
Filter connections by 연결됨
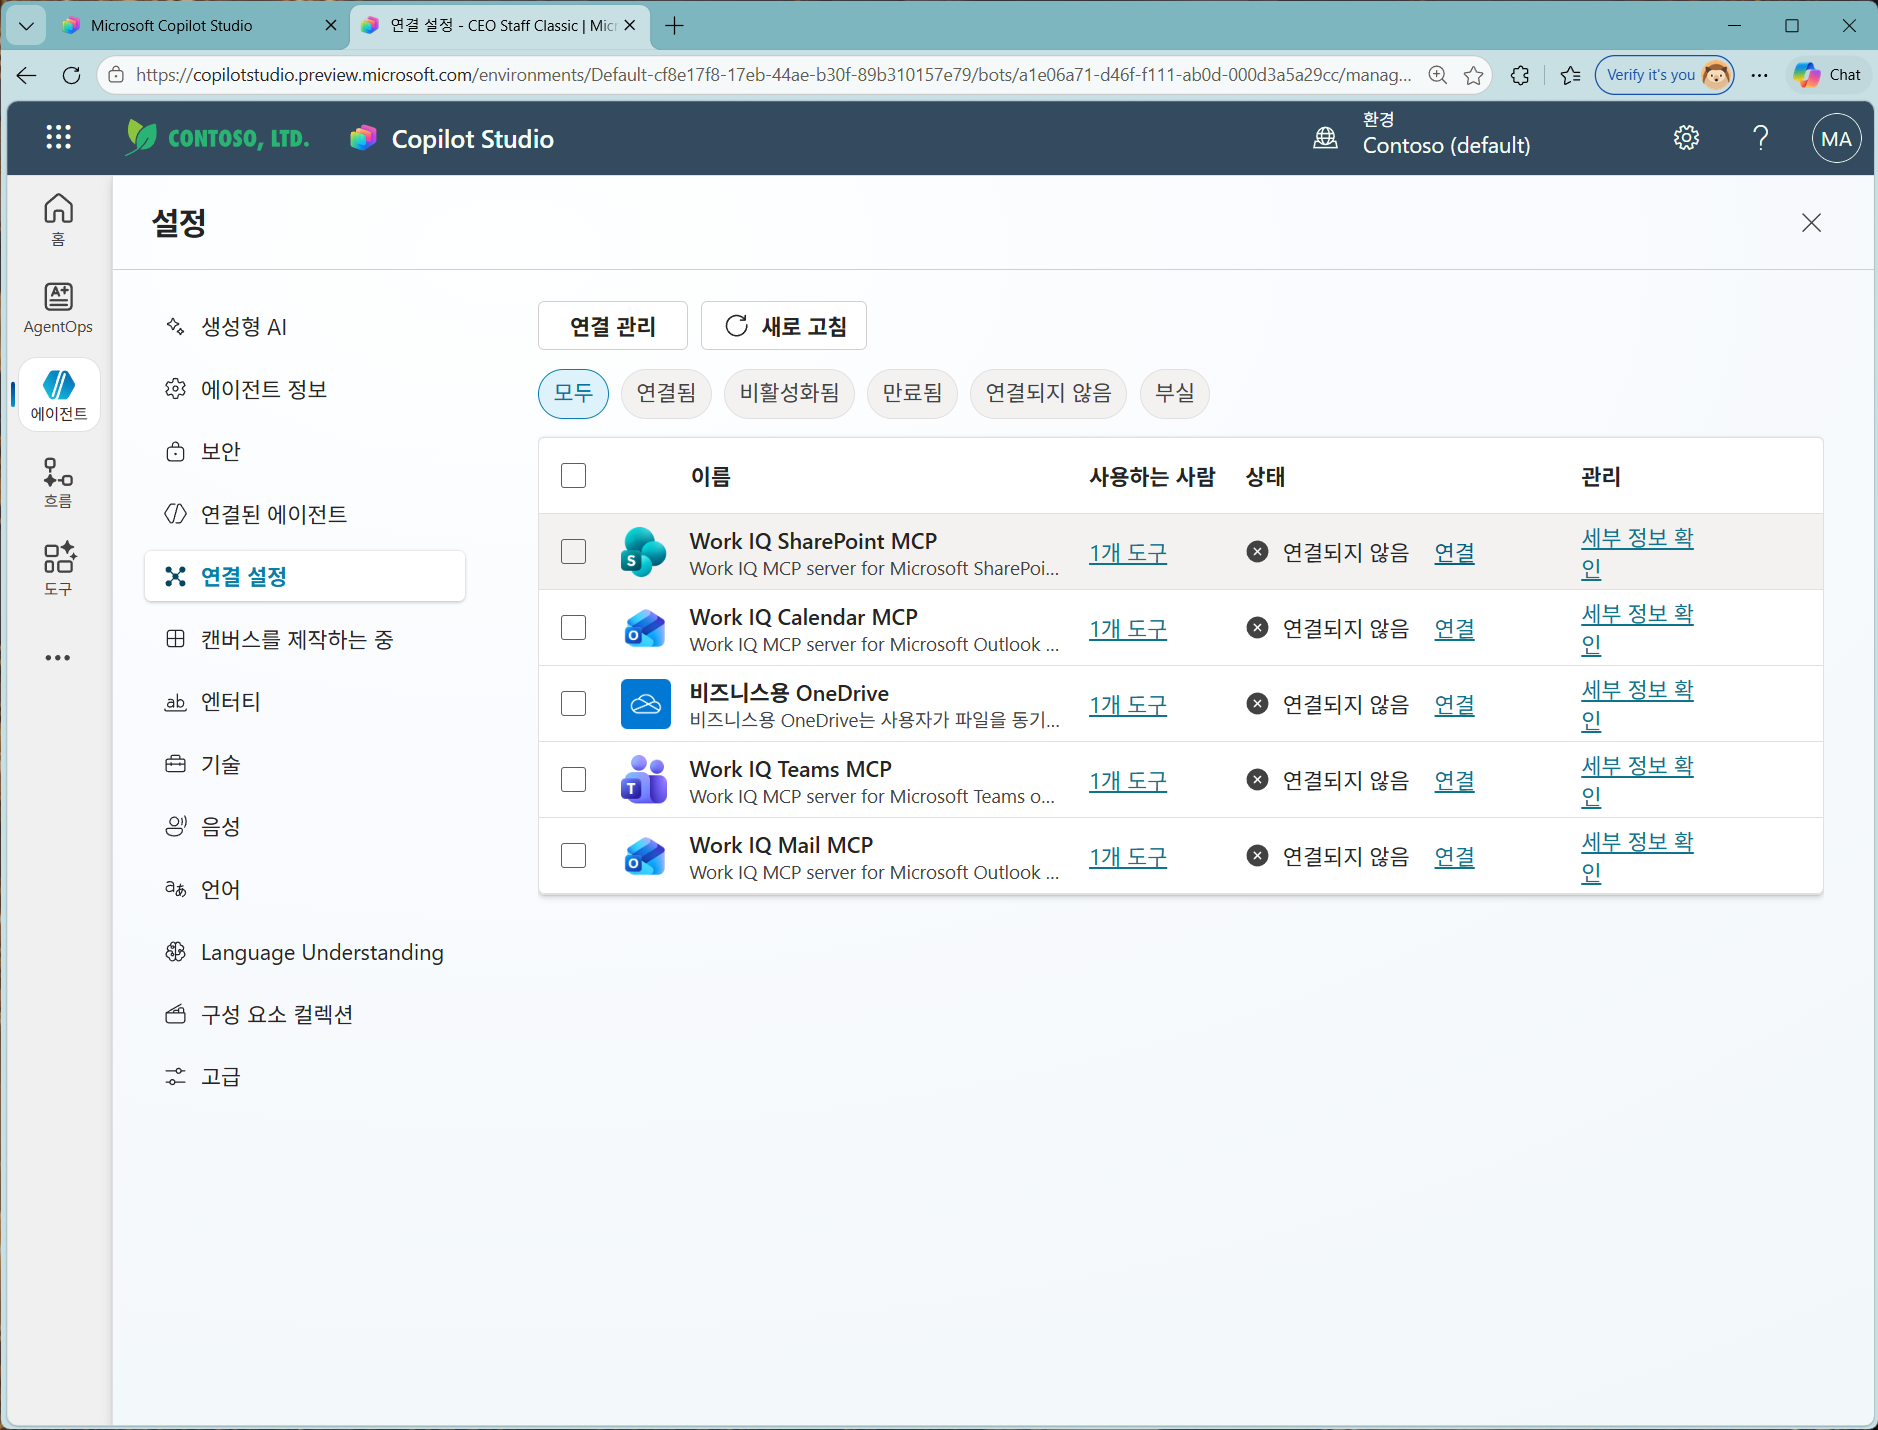click(666, 393)
